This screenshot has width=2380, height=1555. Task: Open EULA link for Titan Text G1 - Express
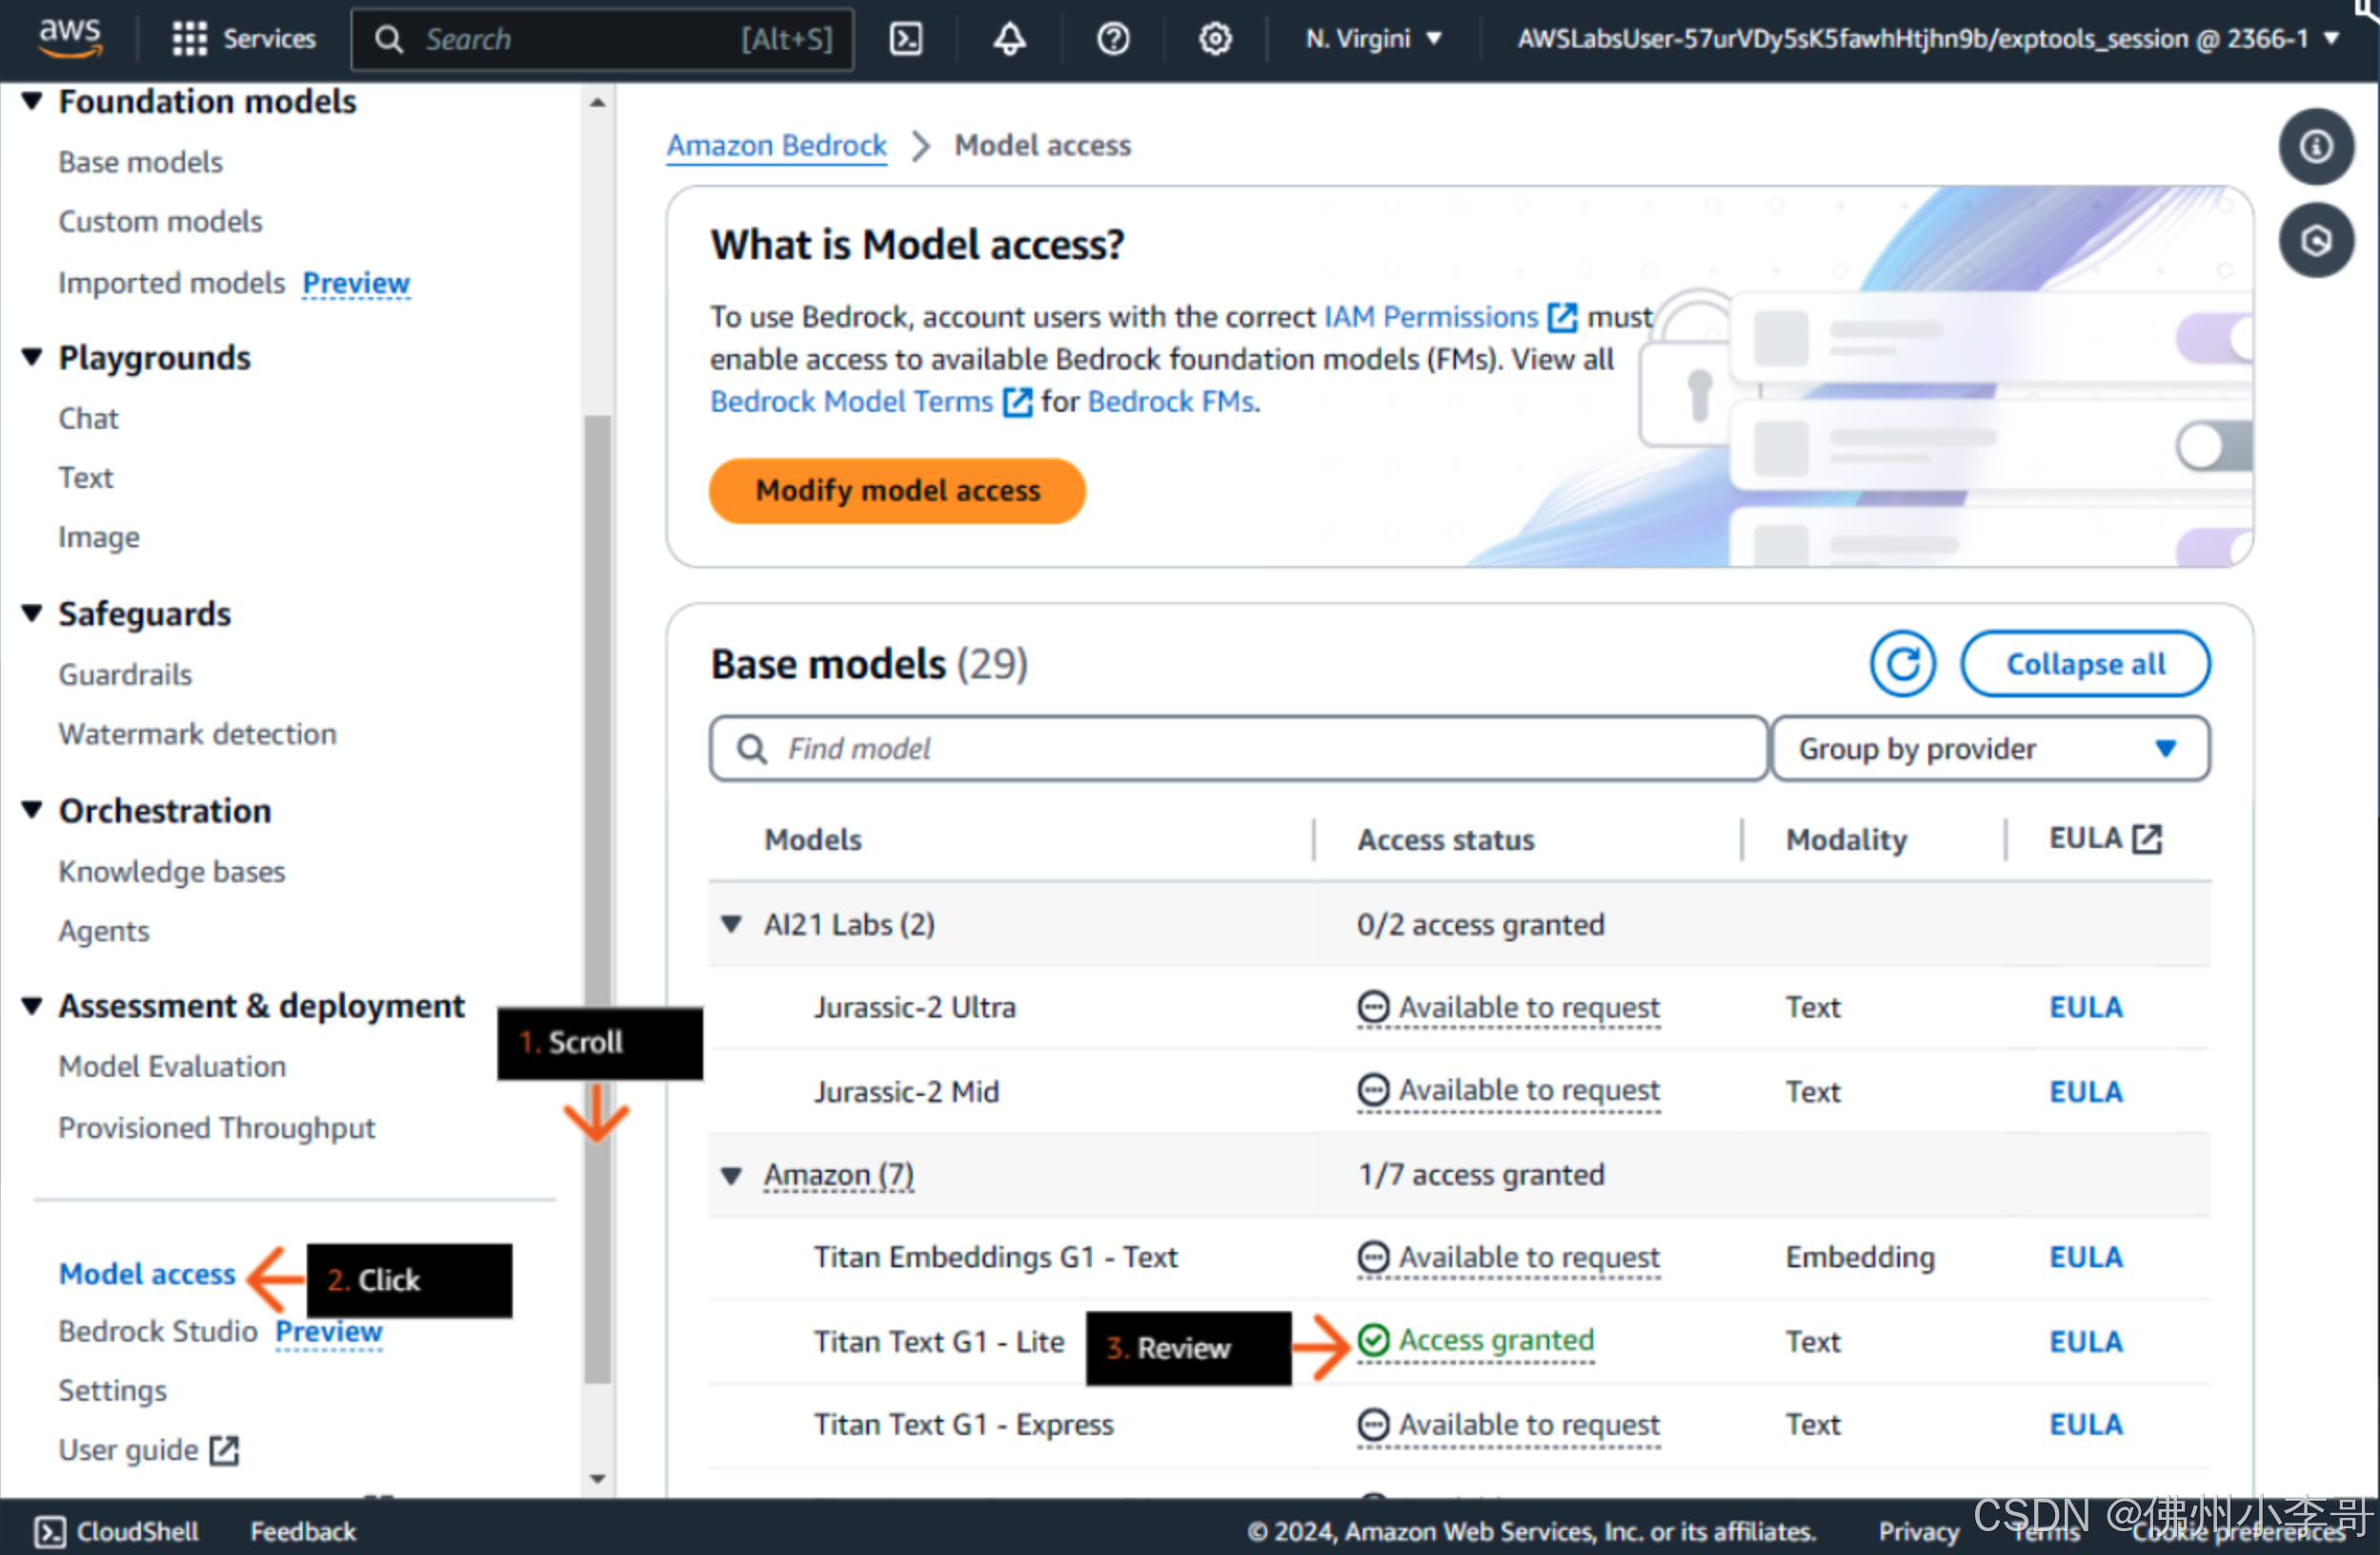click(x=2085, y=1424)
